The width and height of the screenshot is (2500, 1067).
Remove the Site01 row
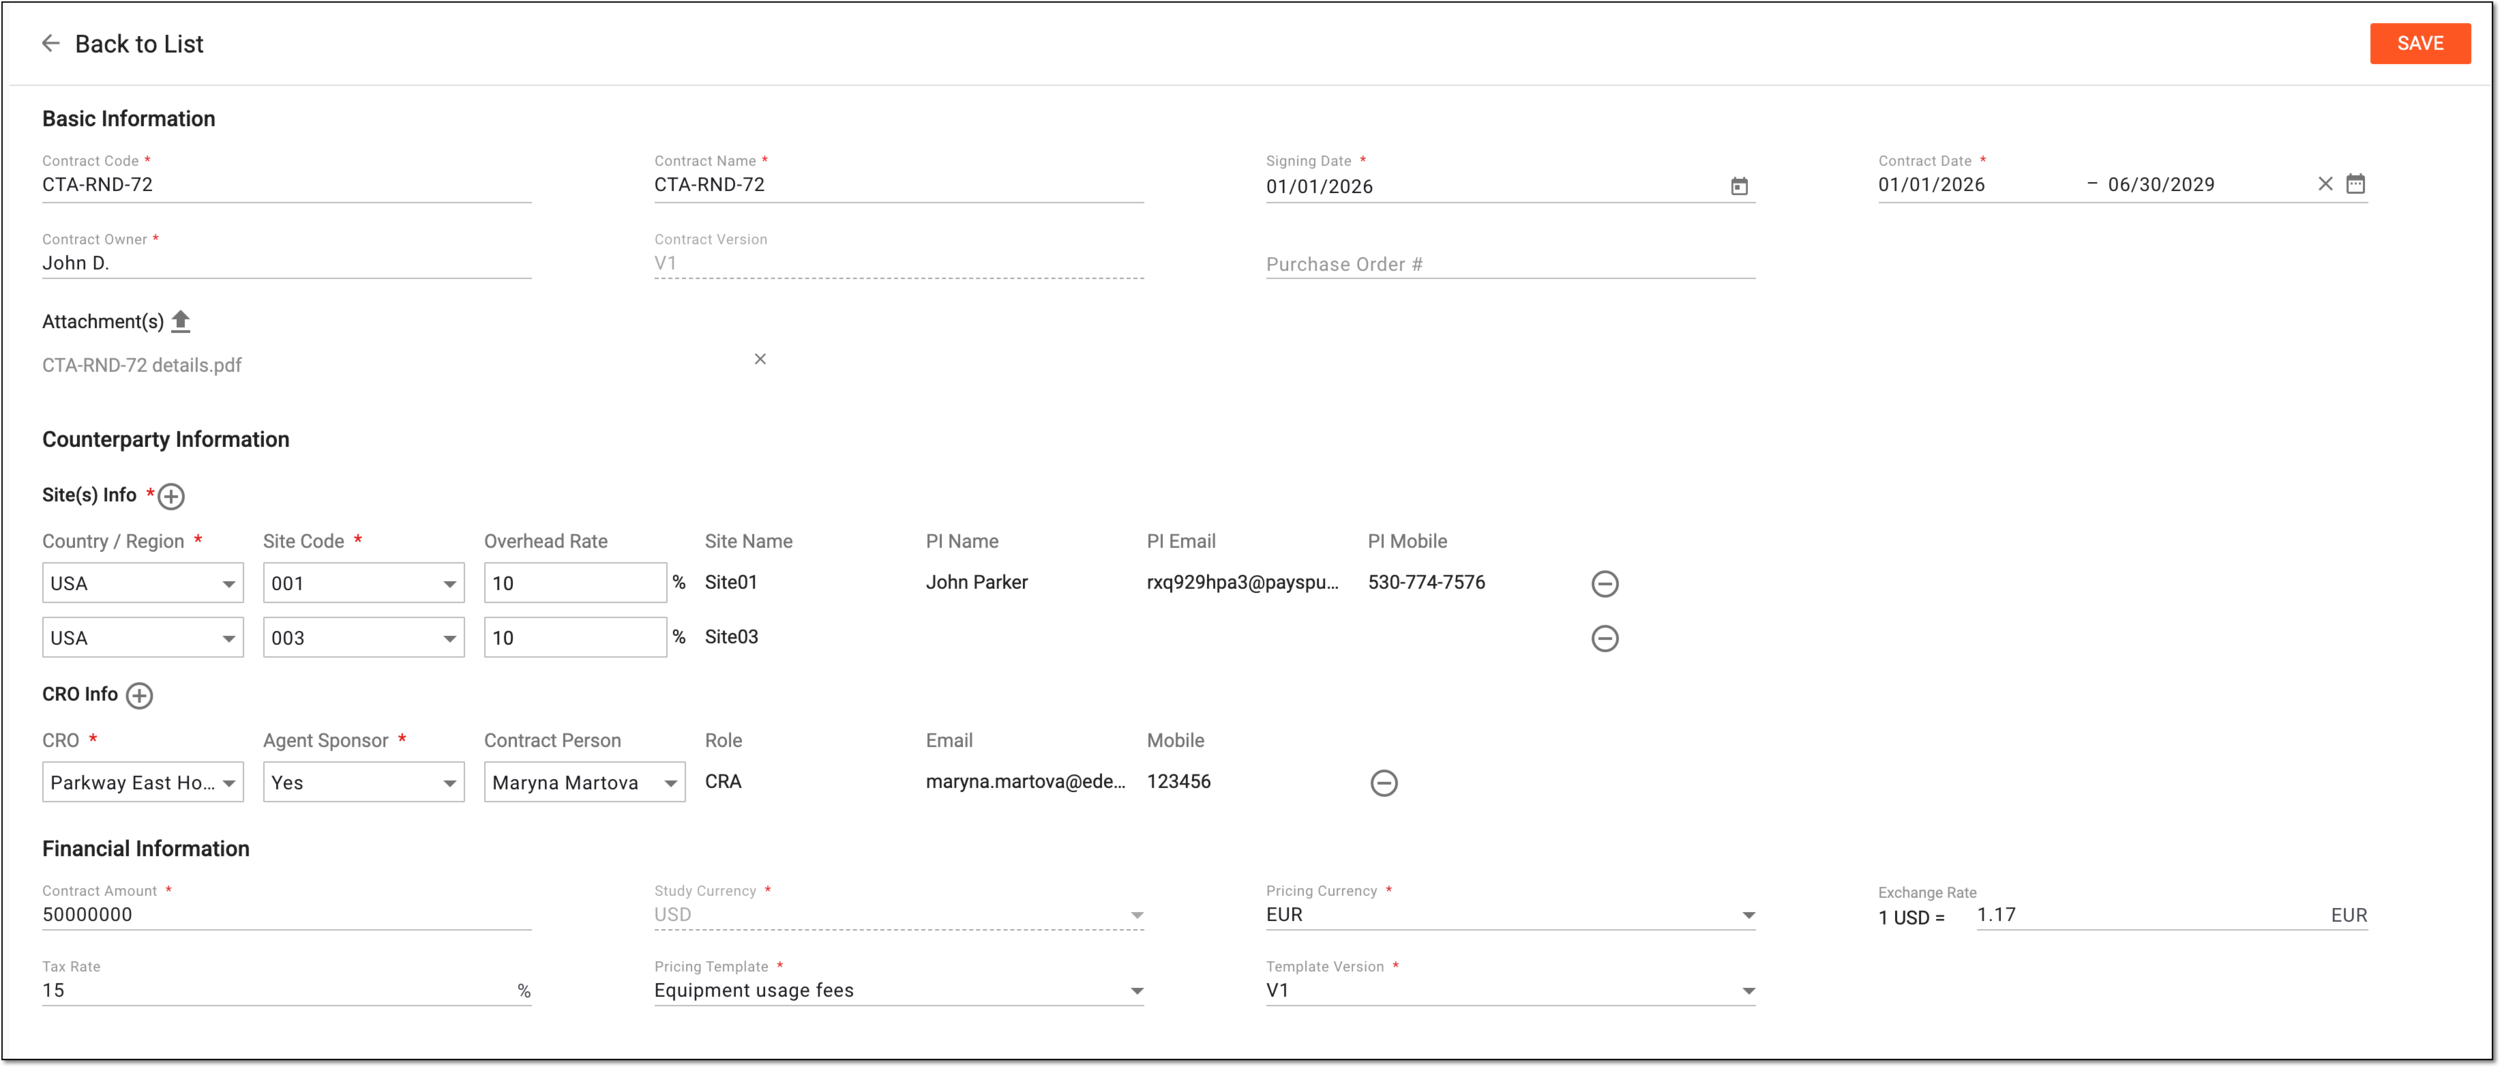point(1604,583)
